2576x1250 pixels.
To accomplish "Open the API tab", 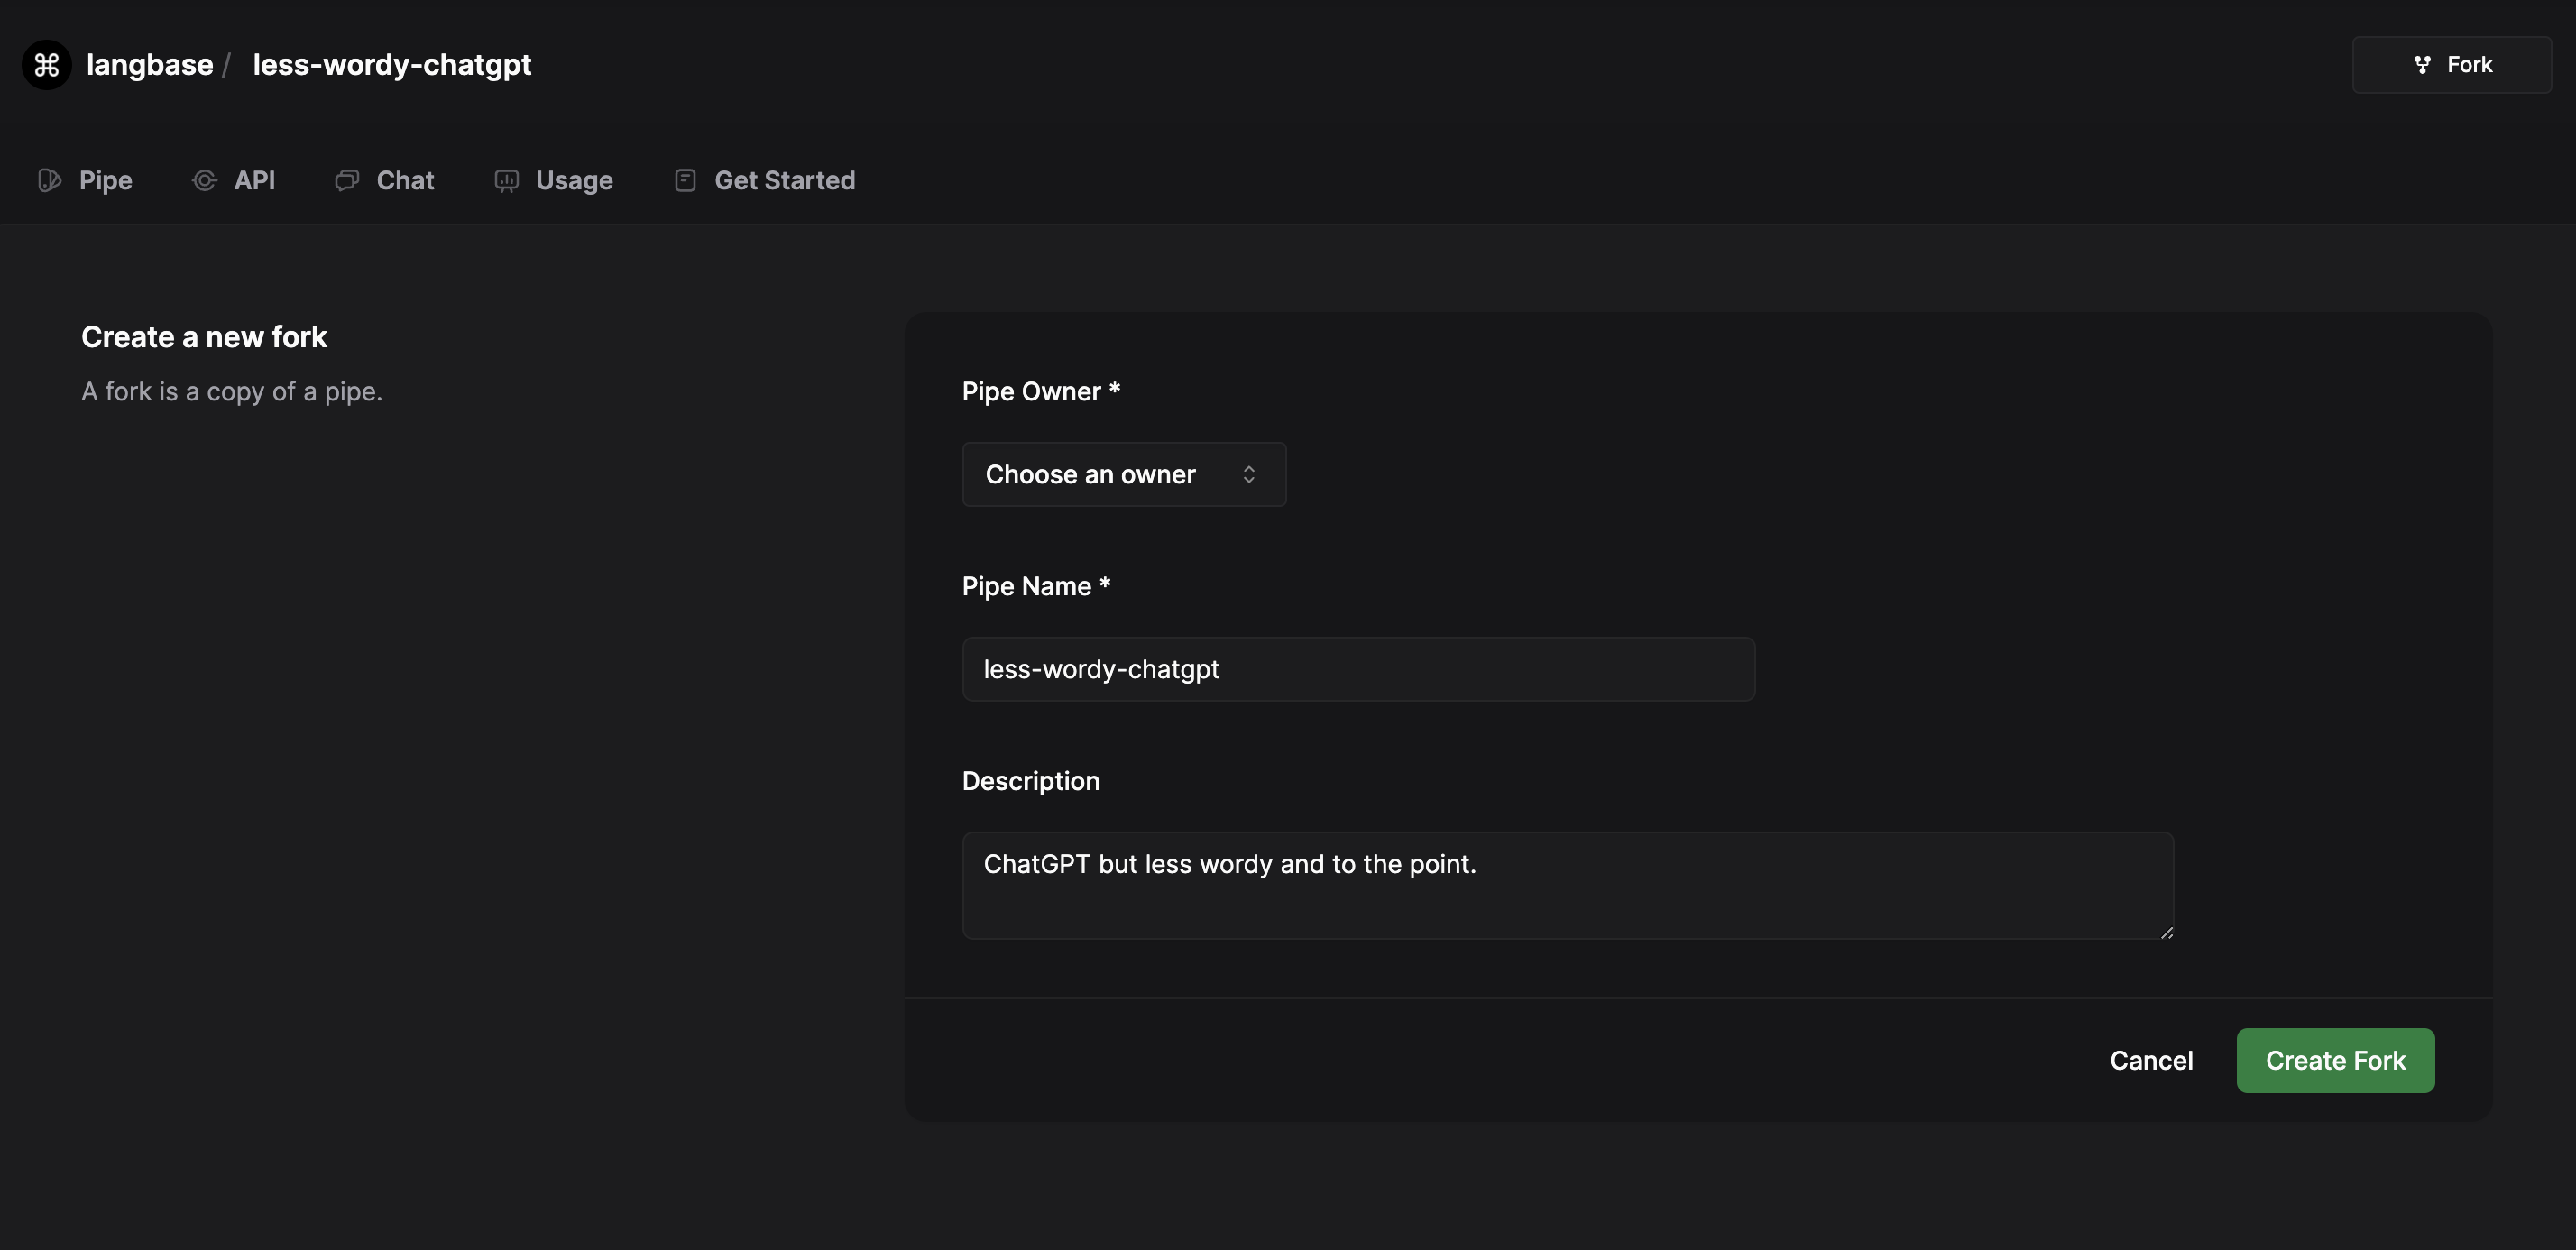I will tap(254, 180).
